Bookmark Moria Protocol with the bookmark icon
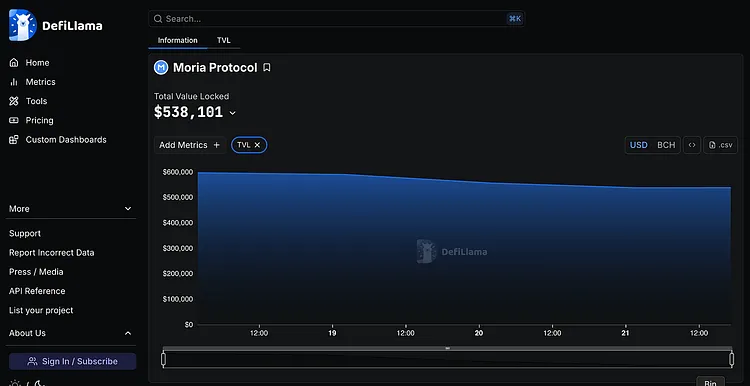The width and height of the screenshot is (750, 386). click(x=267, y=68)
